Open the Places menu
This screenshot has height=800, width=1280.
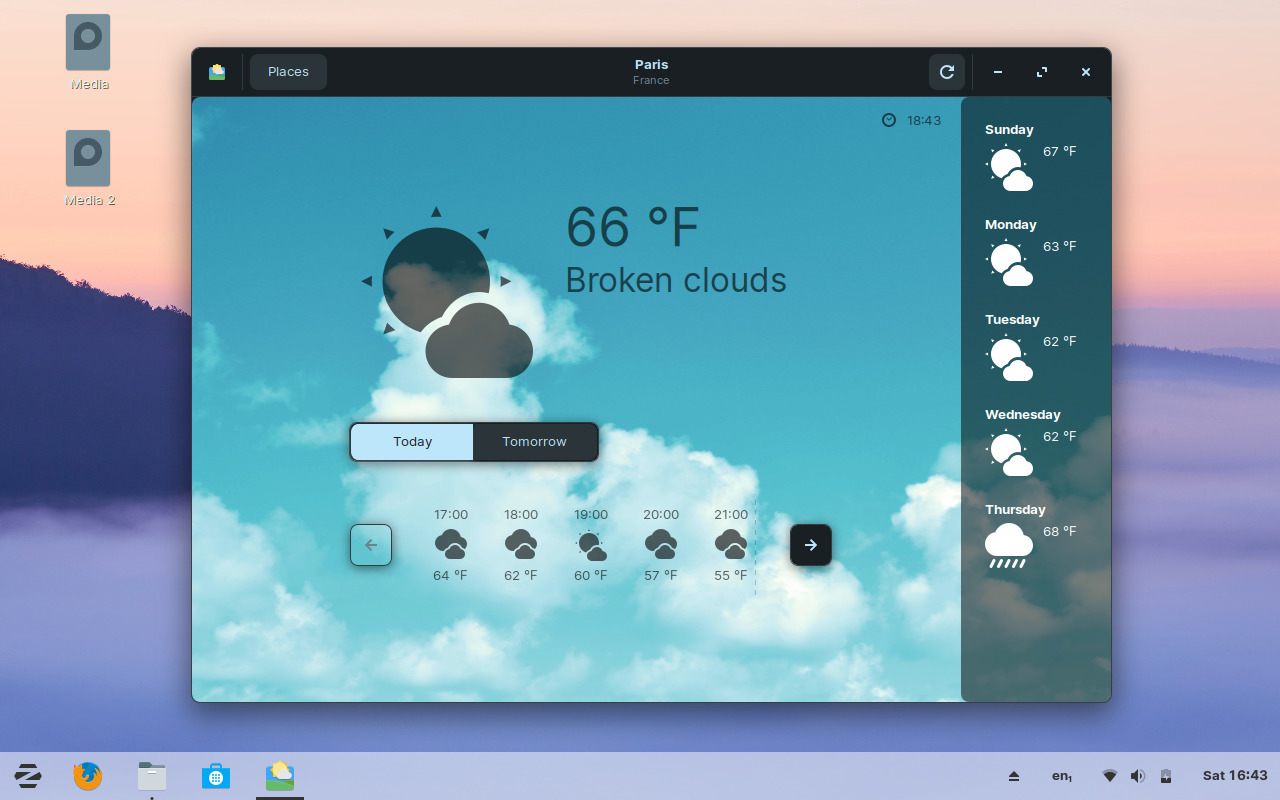(288, 72)
